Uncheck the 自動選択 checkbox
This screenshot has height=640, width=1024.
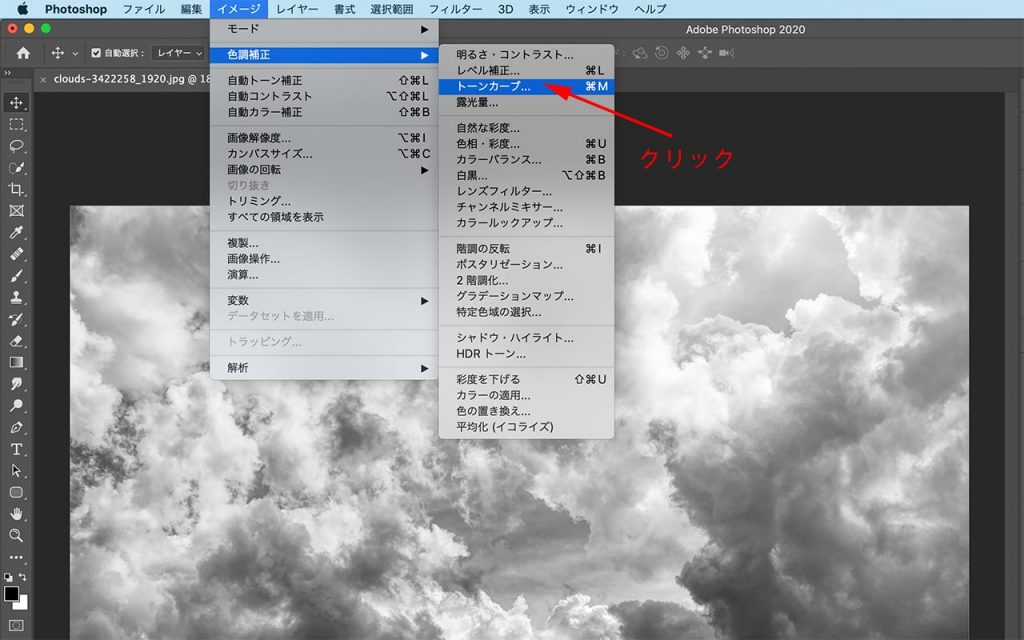coord(96,53)
